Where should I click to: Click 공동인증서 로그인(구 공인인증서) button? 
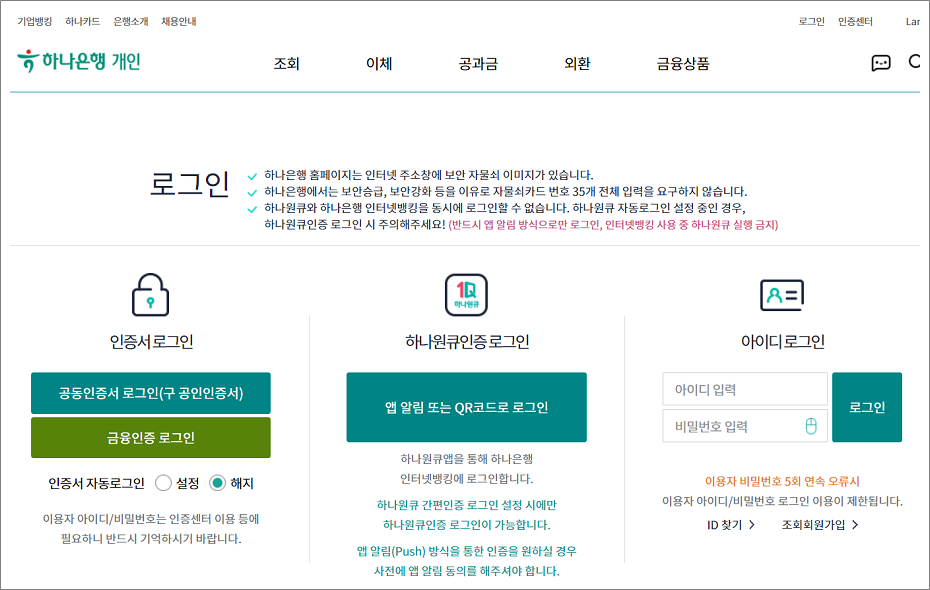pos(151,393)
